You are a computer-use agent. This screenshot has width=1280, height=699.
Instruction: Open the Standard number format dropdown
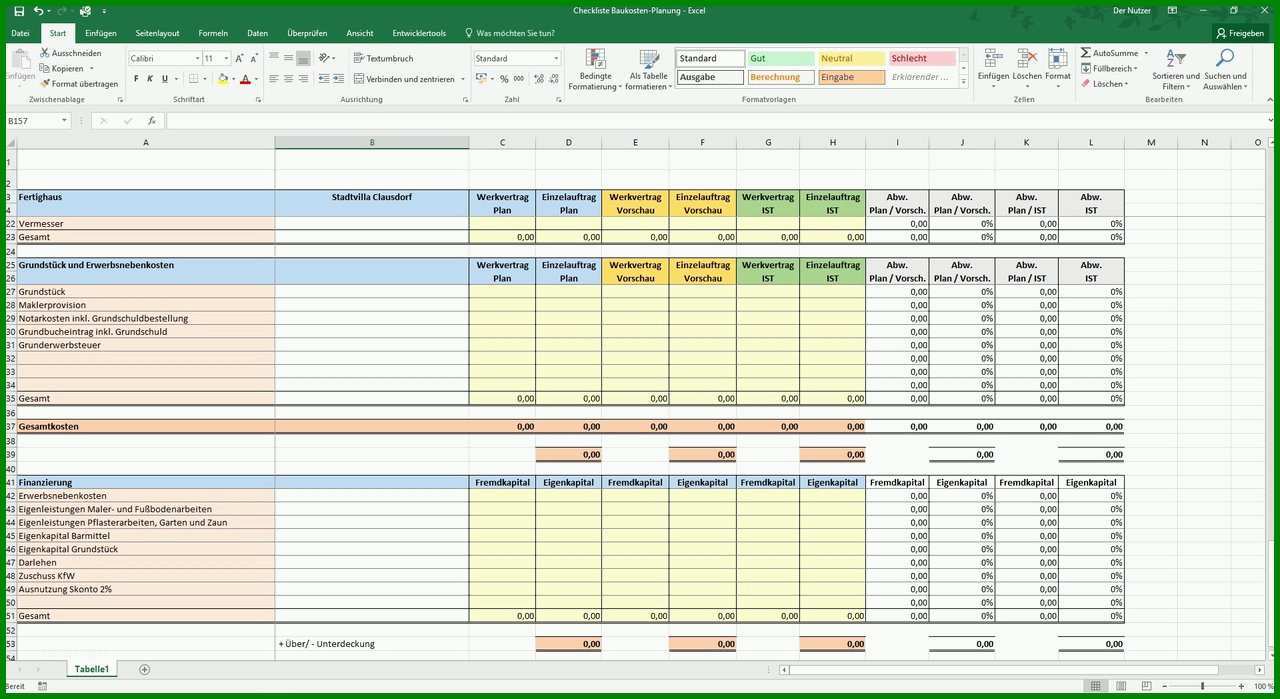[x=556, y=59]
